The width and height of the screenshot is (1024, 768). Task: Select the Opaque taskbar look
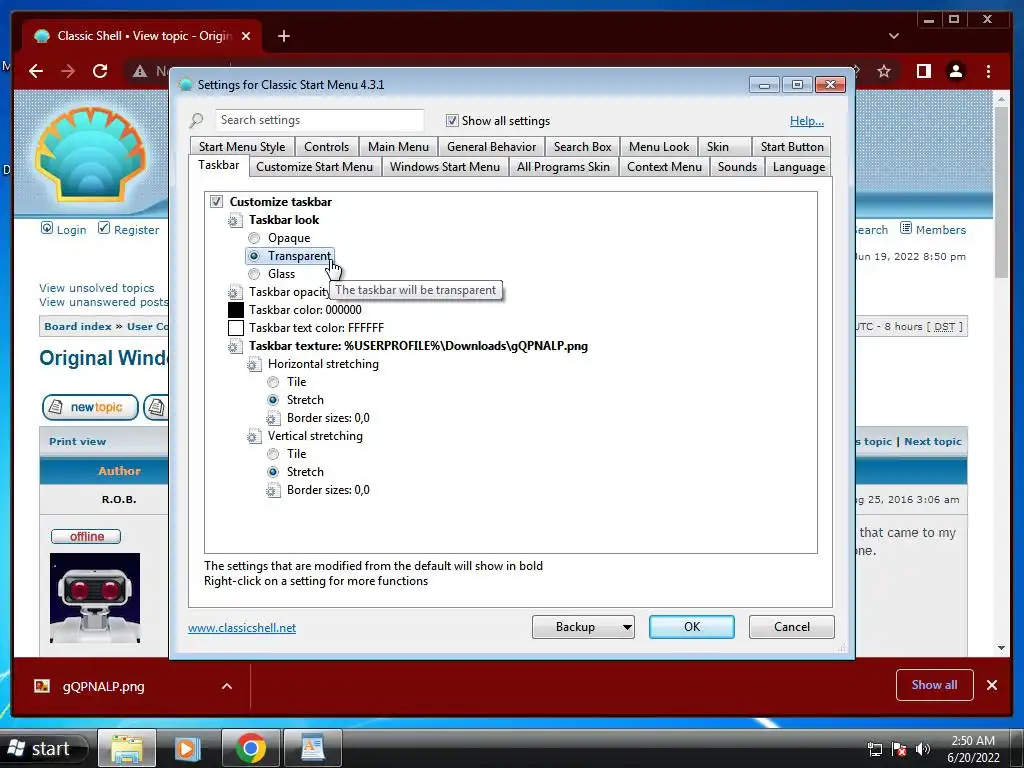[x=254, y=238]
